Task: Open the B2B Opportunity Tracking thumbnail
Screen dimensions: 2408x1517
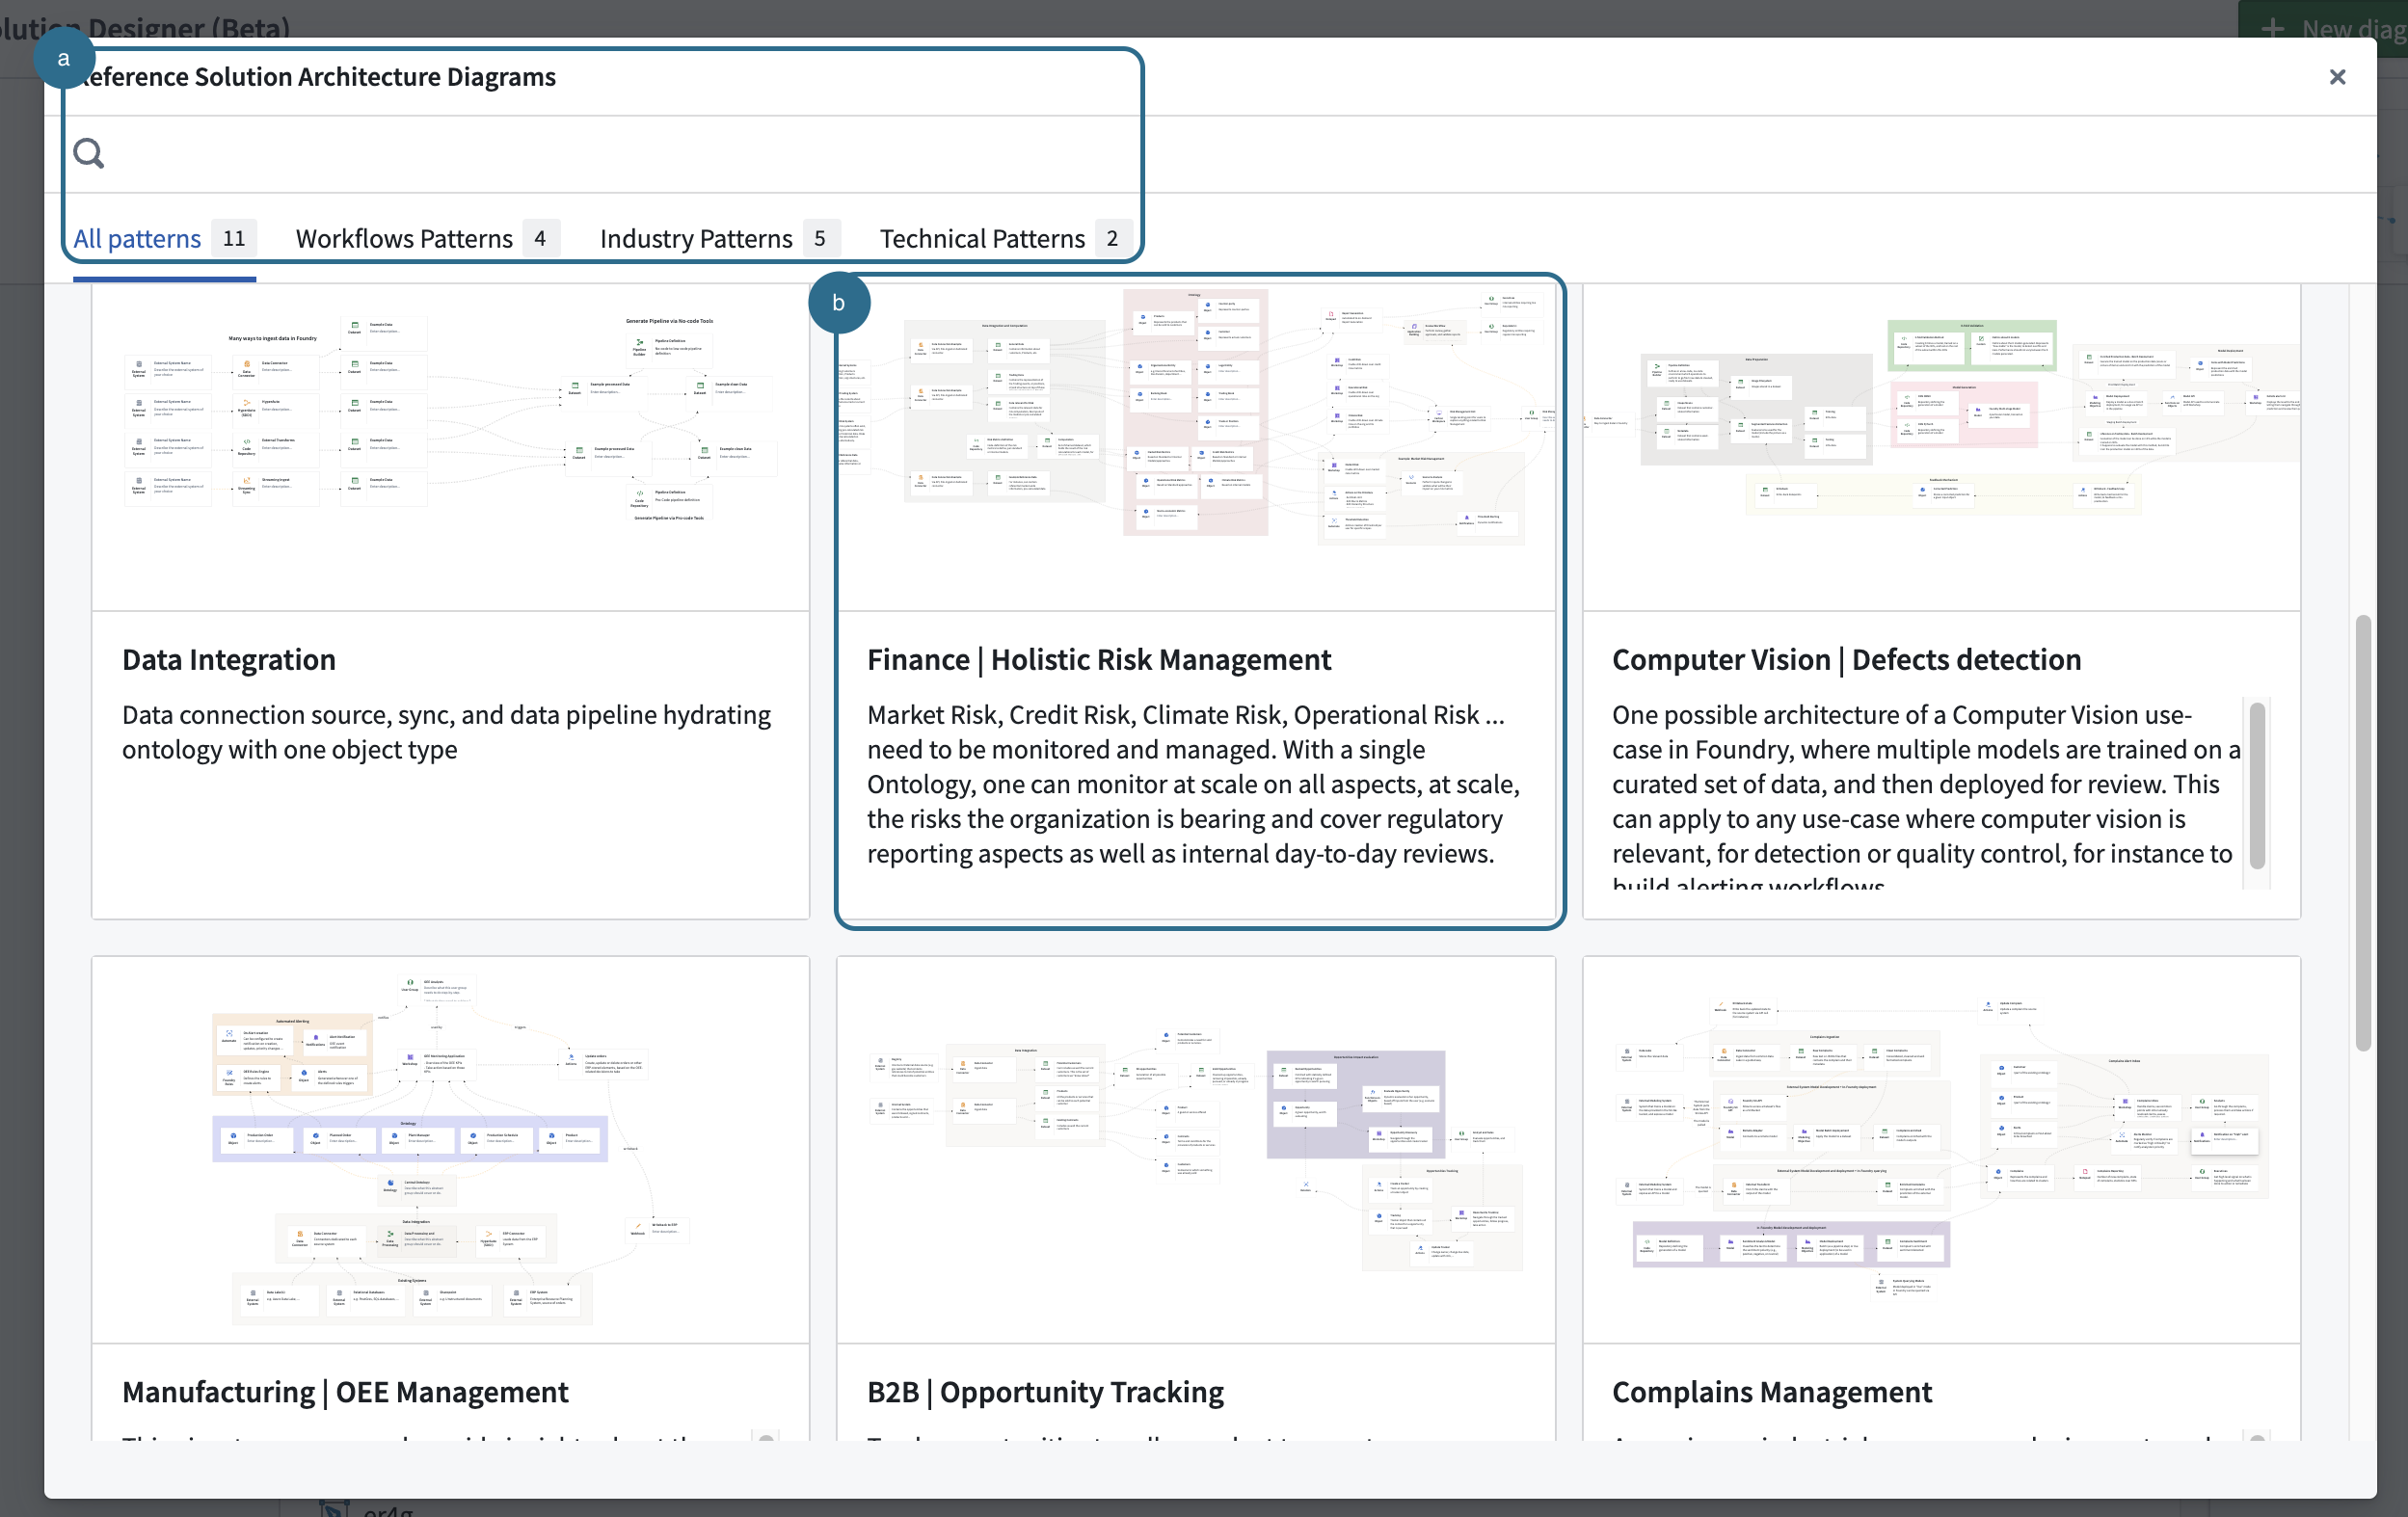Action: [x=1196, y=1149]
